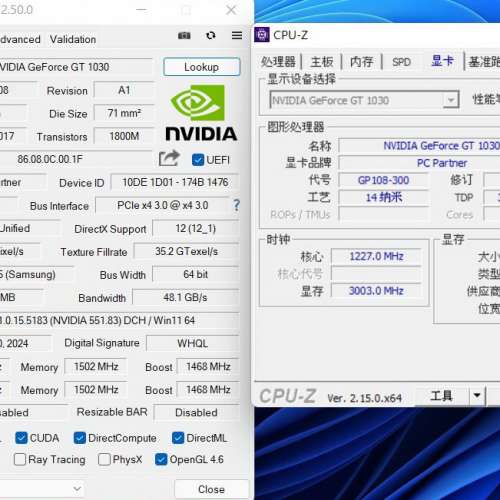Click the Lookup button
The image size is (500, 500).
pos(201,67)
